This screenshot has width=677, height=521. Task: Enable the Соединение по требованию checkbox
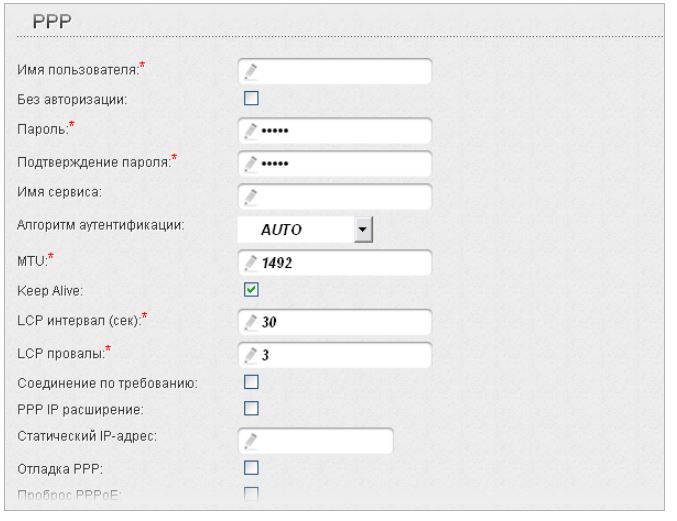[x=252, y=382]
